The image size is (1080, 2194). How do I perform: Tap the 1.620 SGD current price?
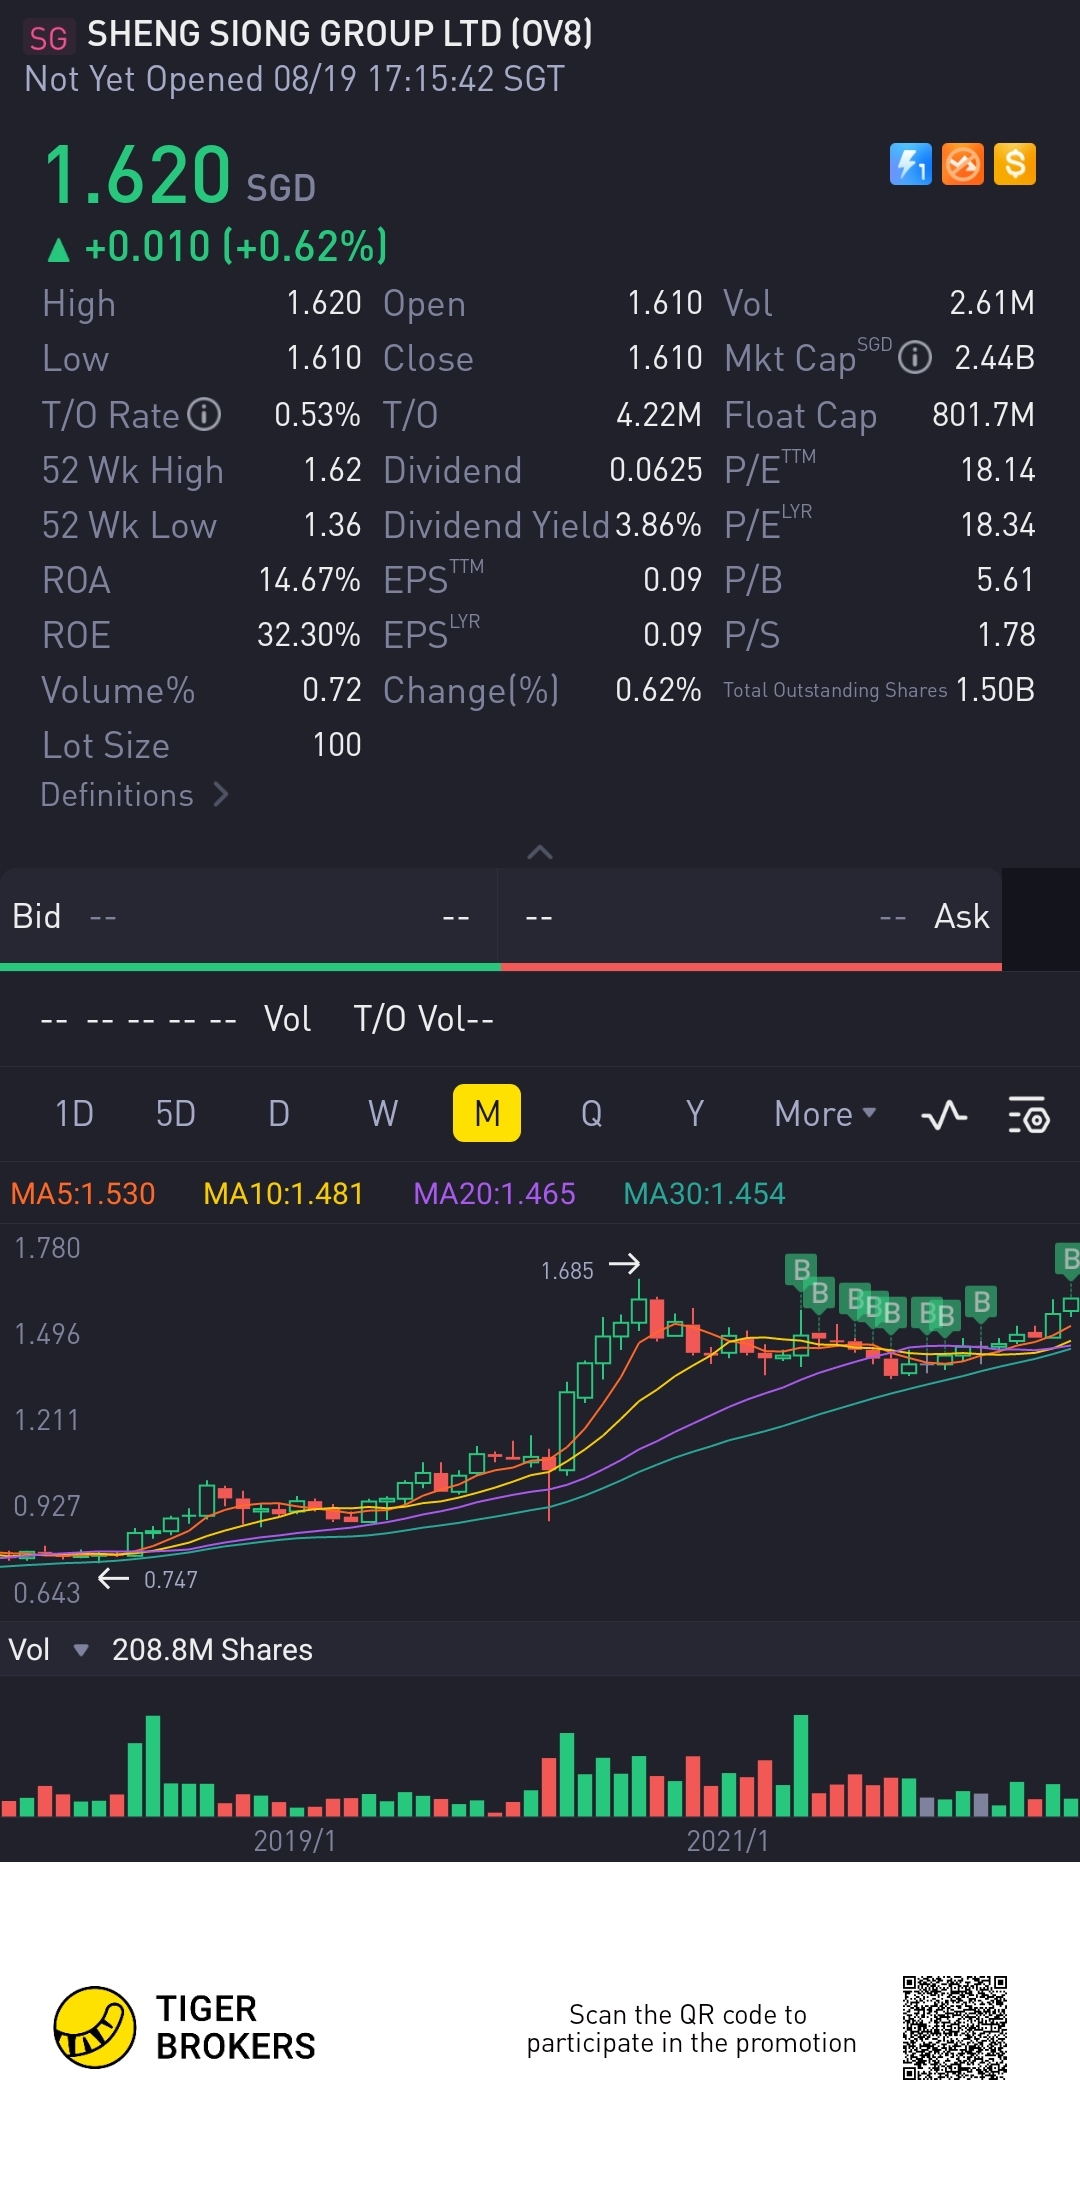[x=180, y=176]
